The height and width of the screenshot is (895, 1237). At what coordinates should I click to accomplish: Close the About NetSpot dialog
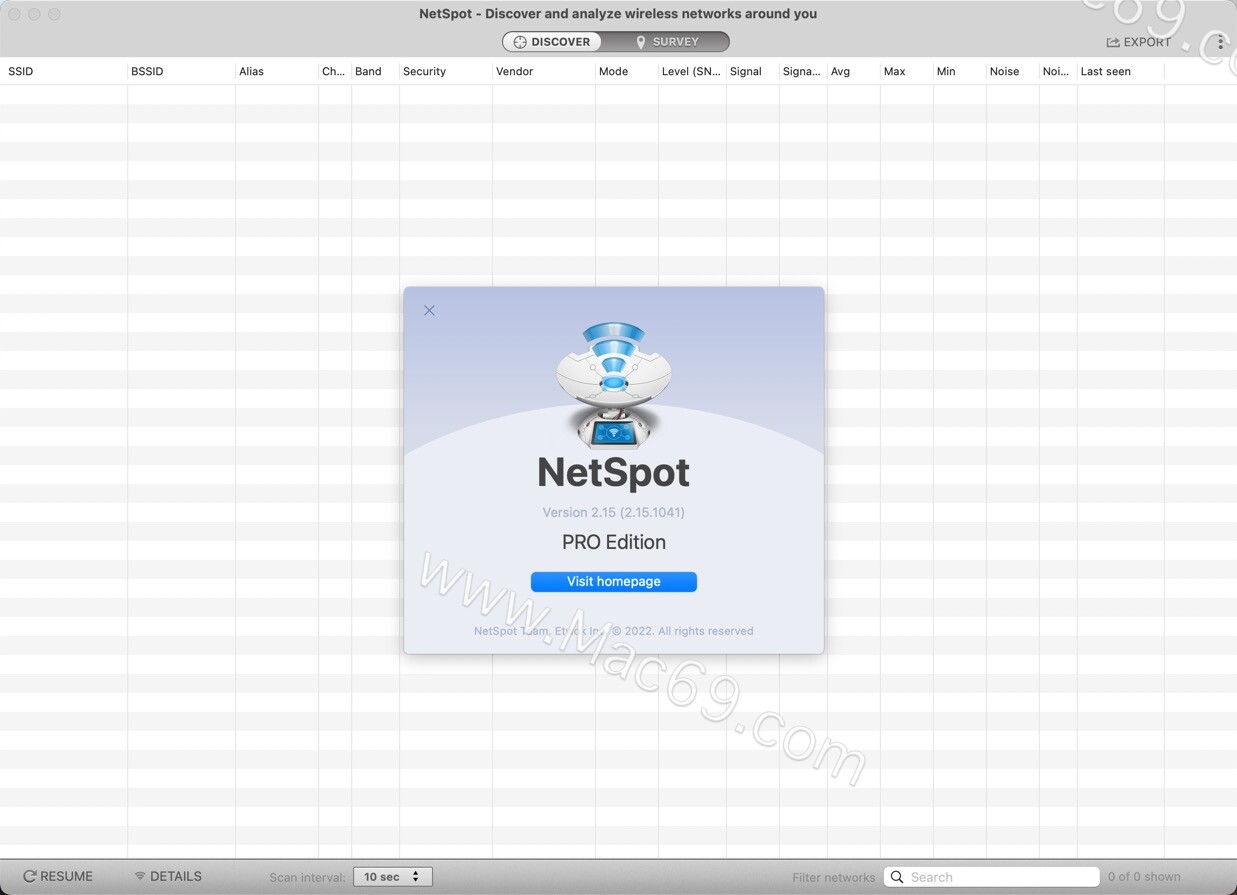(429, 310)
